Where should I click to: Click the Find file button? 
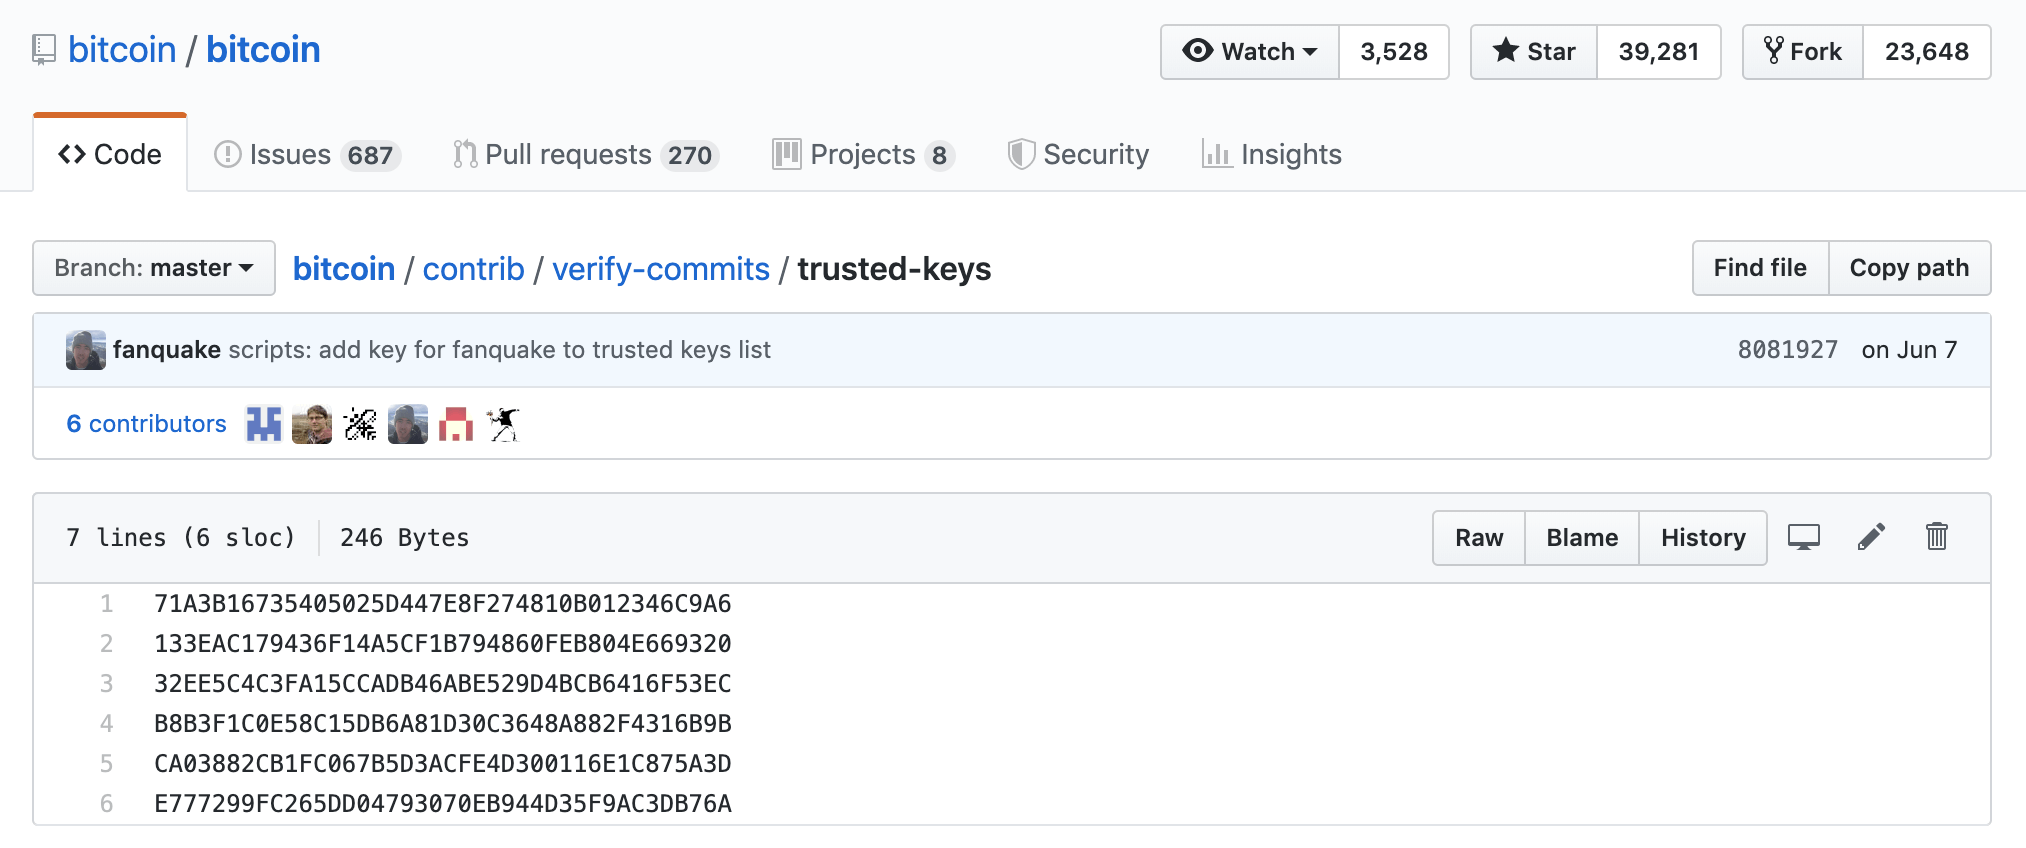coord(1760,268)
